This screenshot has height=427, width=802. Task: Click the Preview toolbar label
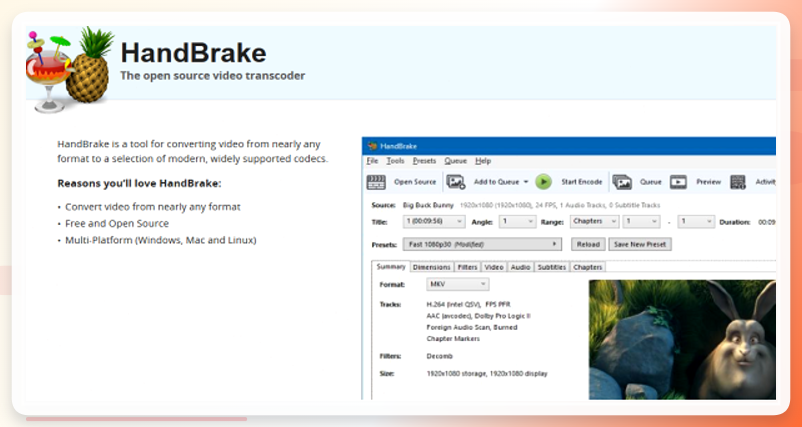click(x=708, y=182)
